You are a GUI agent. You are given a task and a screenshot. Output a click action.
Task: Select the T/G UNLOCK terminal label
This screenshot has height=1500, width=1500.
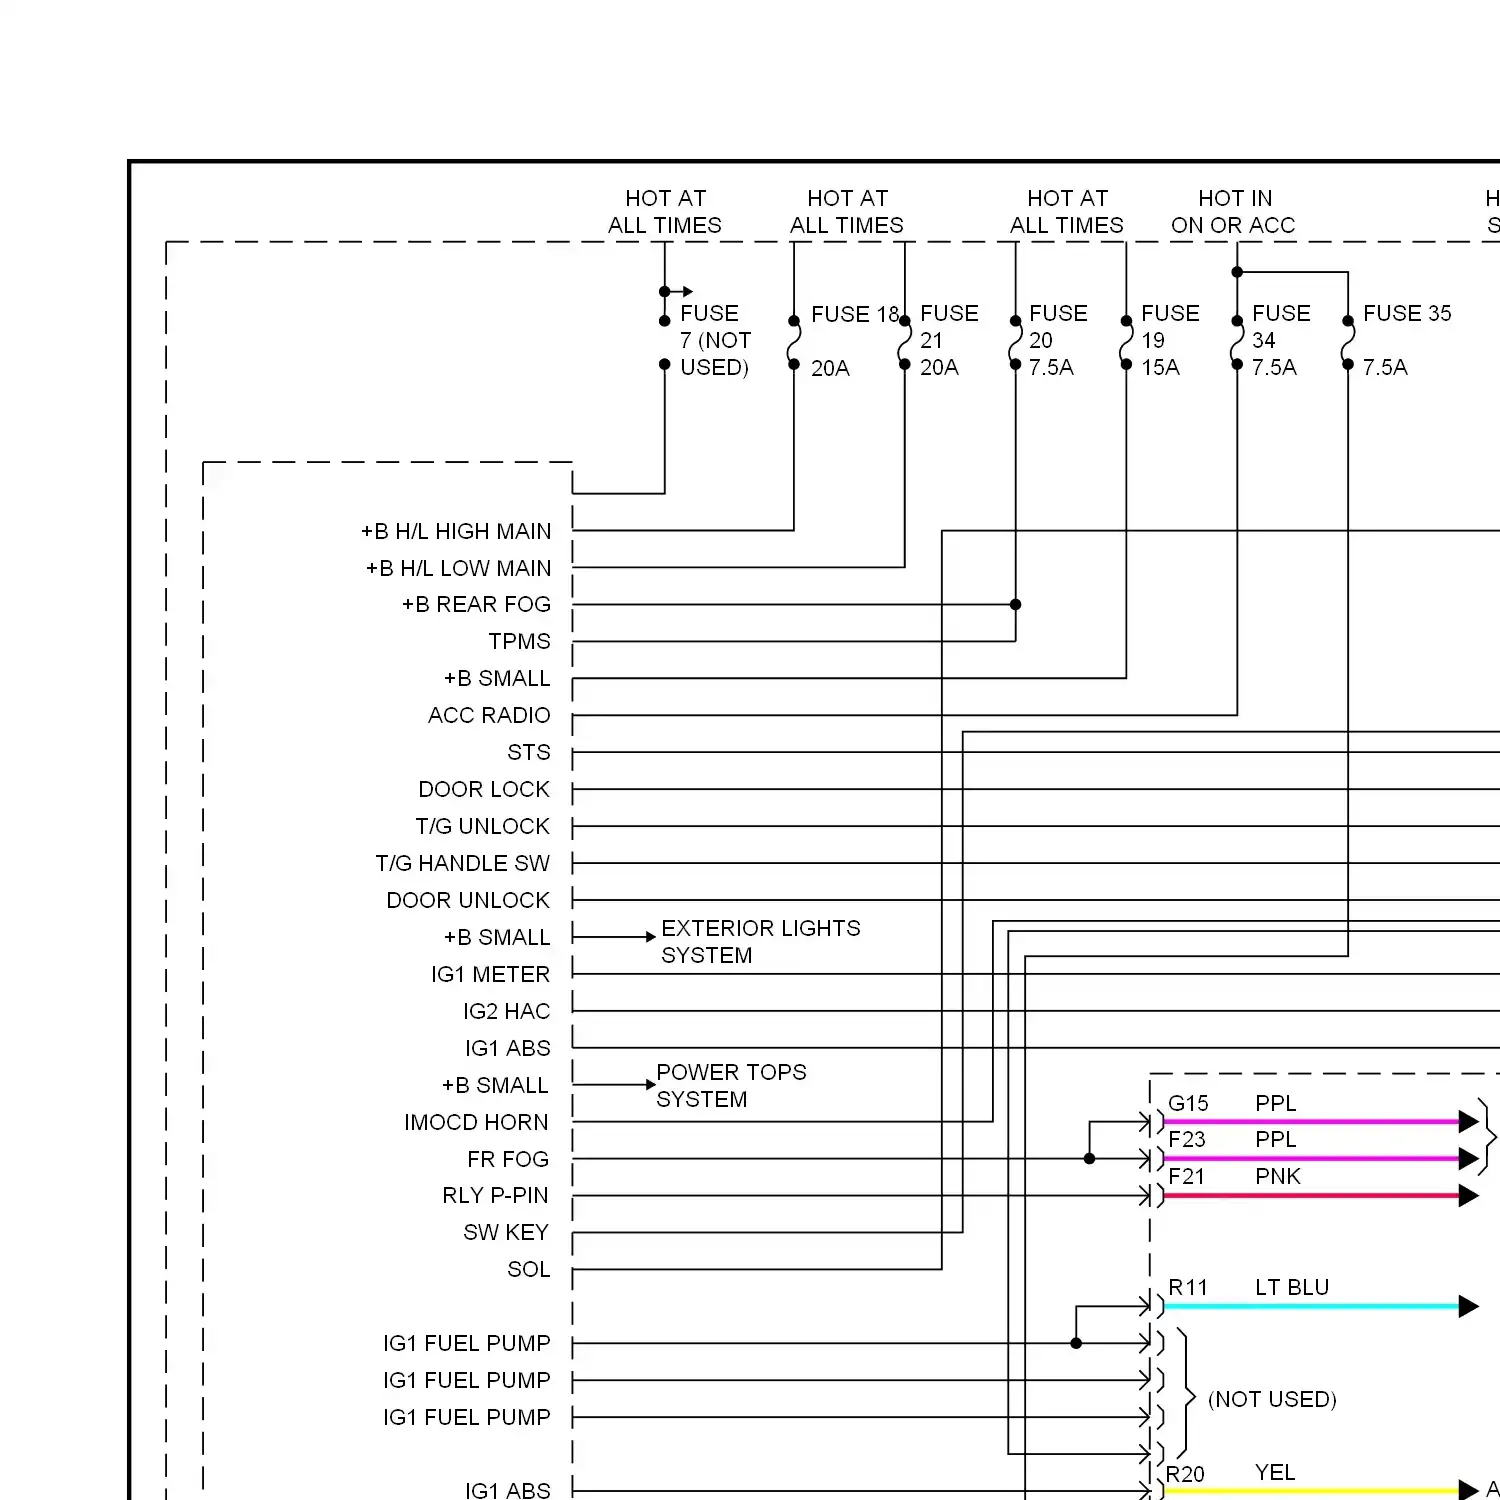coord(482,826)
